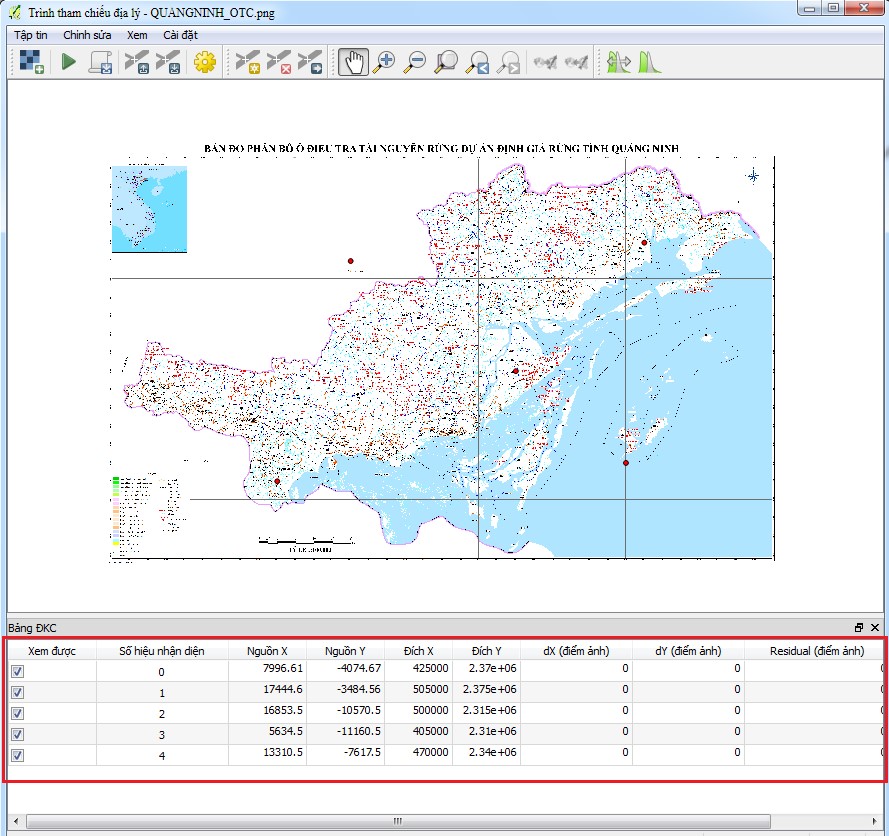Open the Cài đặt menu

pyautogui.click(x=180, y=35)
